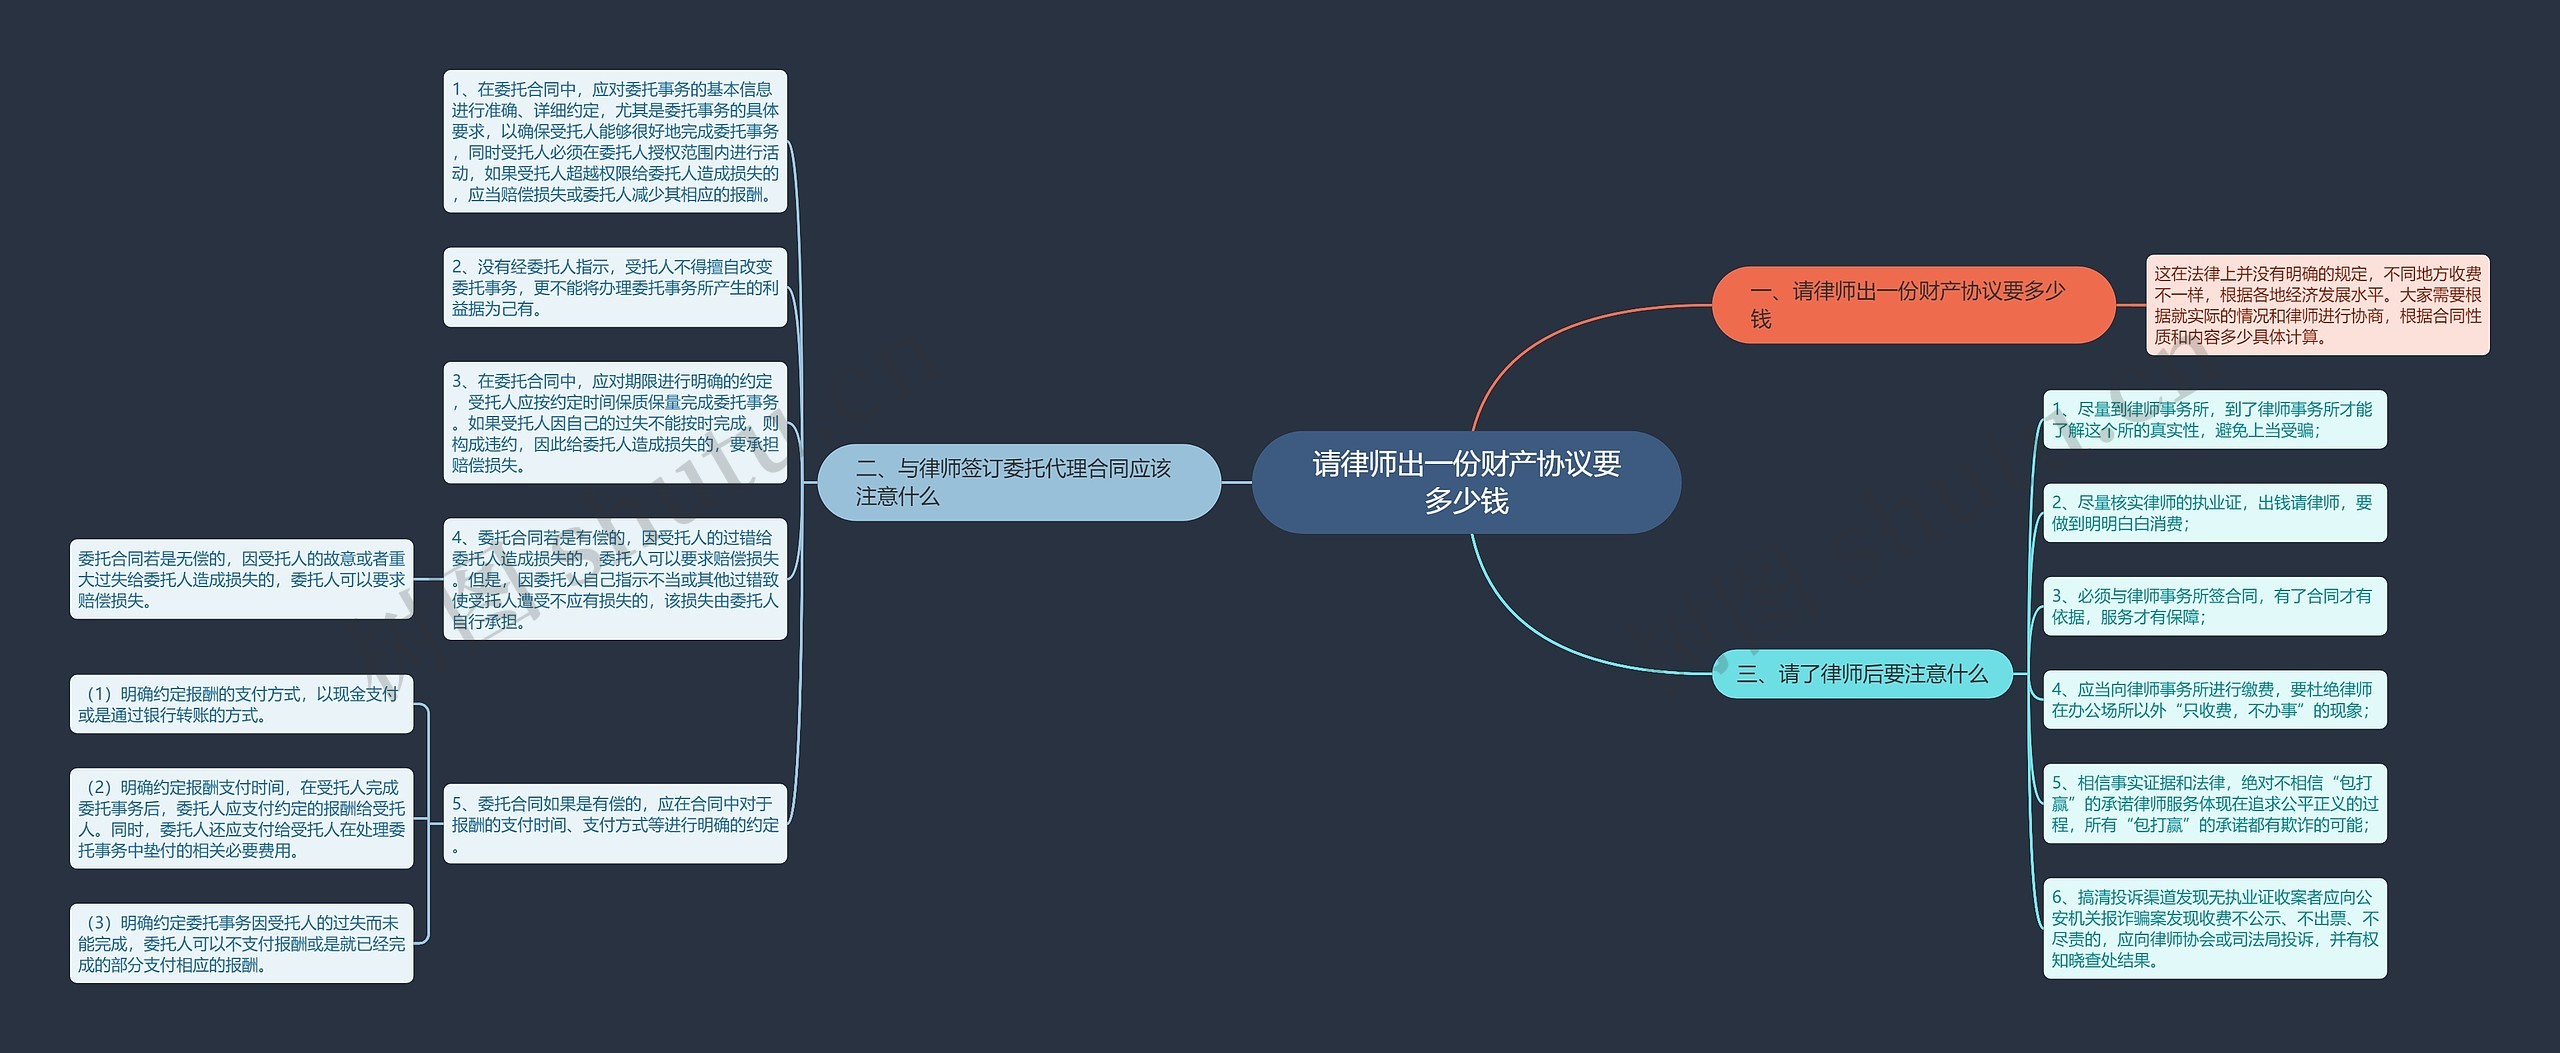
Task: Click node 6 about 搞清投诉渠道
Action: 2216,925
